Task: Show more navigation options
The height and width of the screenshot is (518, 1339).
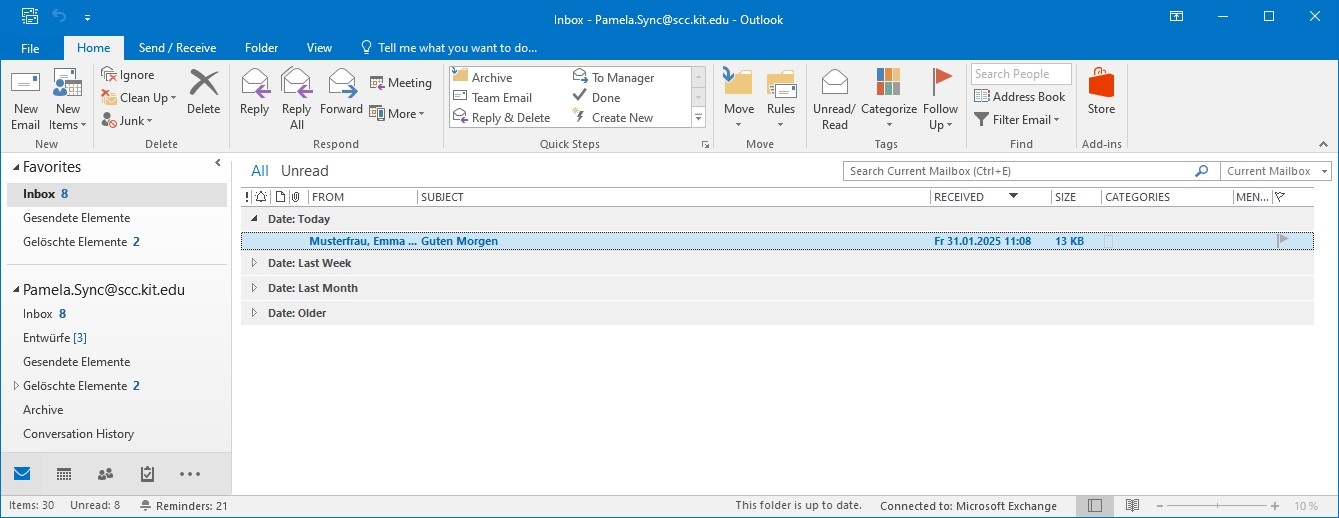Action: 190,474
